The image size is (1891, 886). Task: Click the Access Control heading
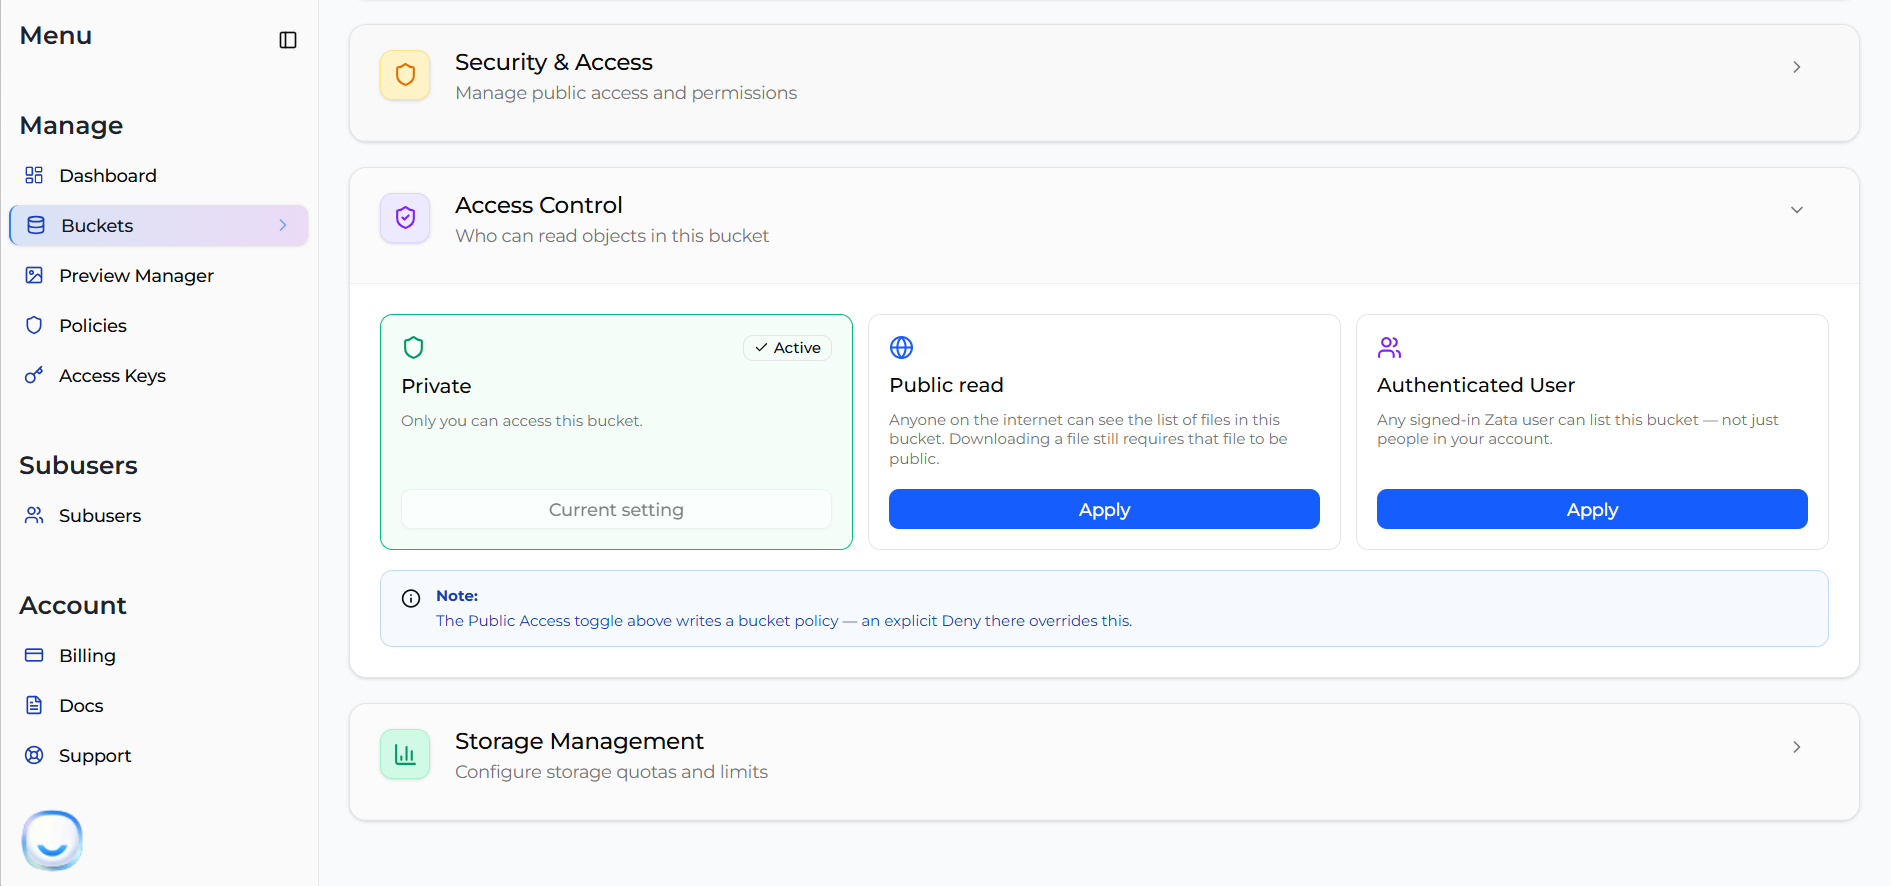coord(539,205)
